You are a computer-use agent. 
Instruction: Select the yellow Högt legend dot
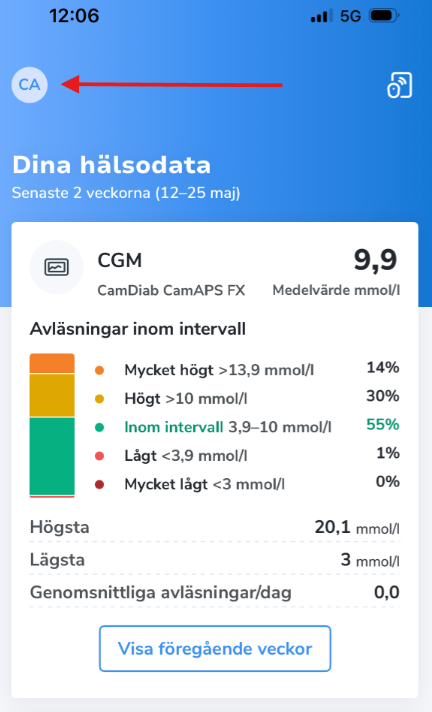99,399
